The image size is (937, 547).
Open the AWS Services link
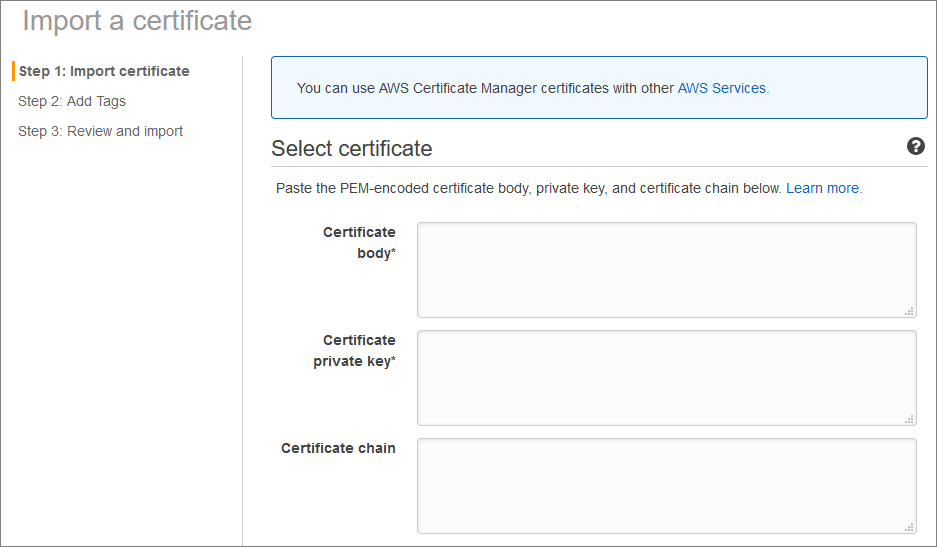pyautogui.click(x=722, y=88)
